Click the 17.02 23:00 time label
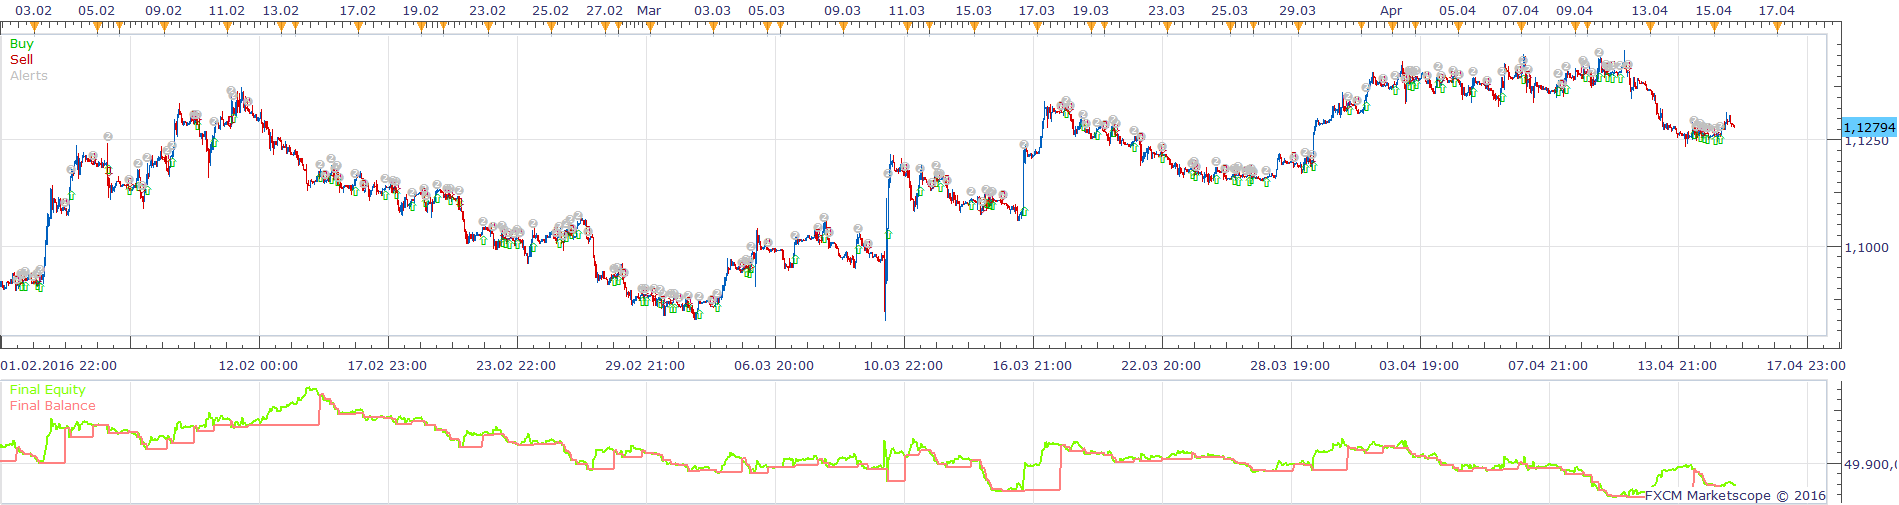 [387, 366]
